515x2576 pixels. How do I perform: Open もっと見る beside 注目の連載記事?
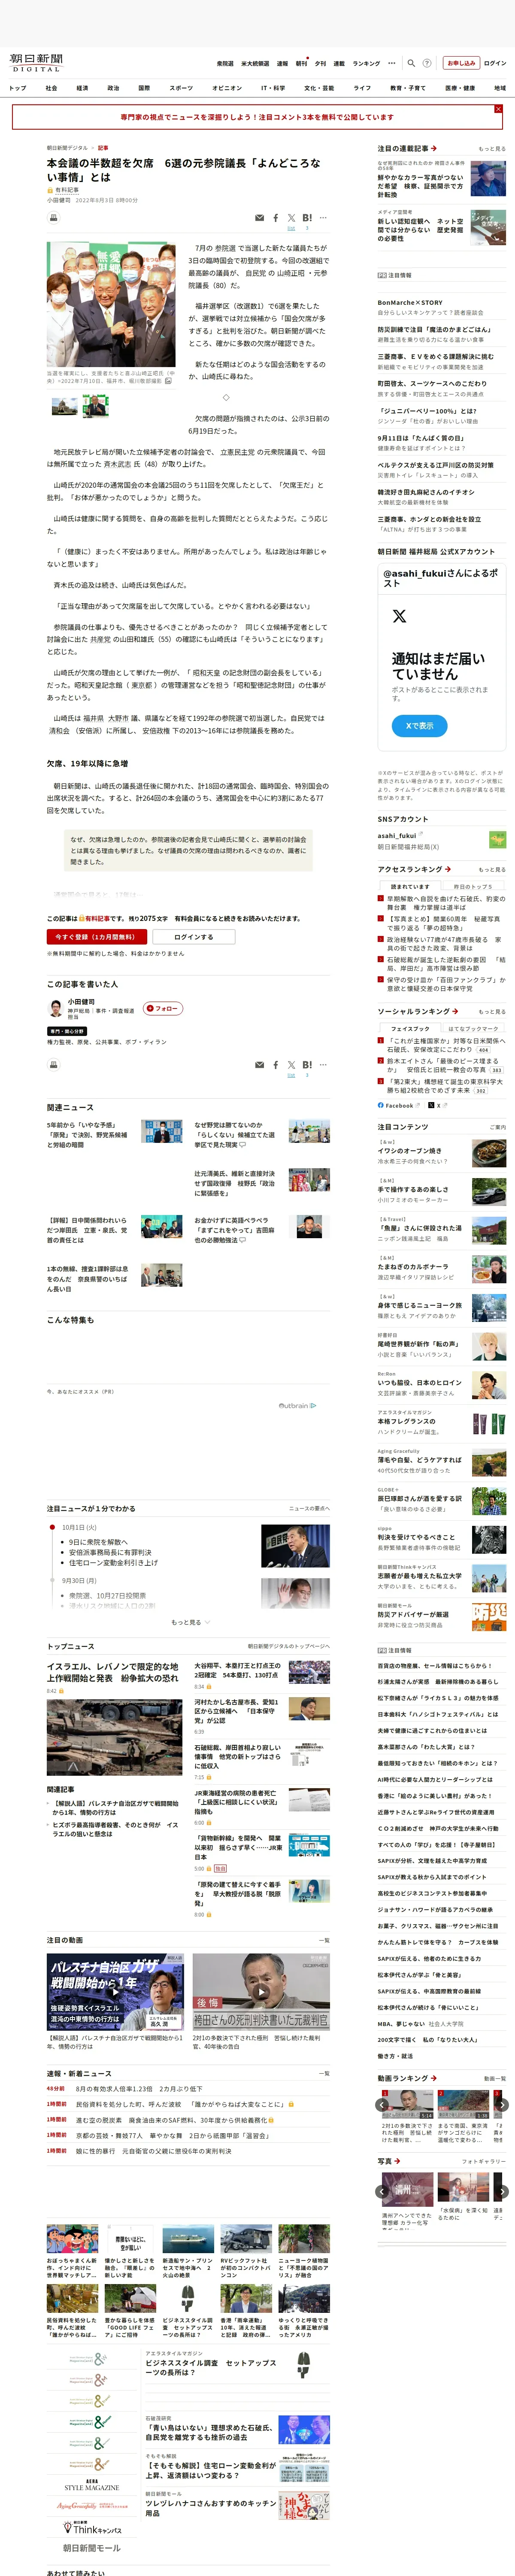pyautogui.click(x=492, y=148)
